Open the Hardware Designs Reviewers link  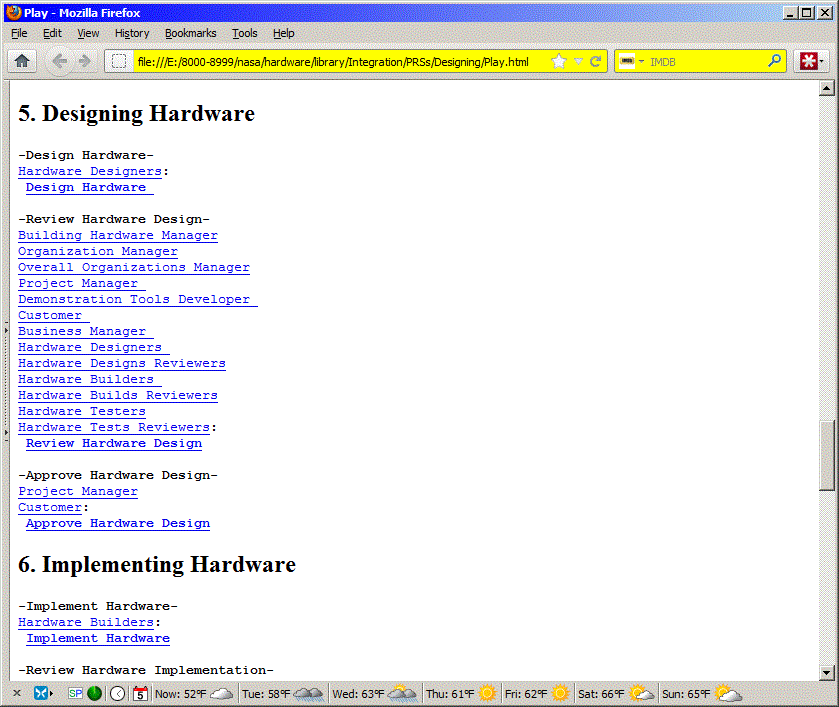pyautogui.click(x=122, y=363)
